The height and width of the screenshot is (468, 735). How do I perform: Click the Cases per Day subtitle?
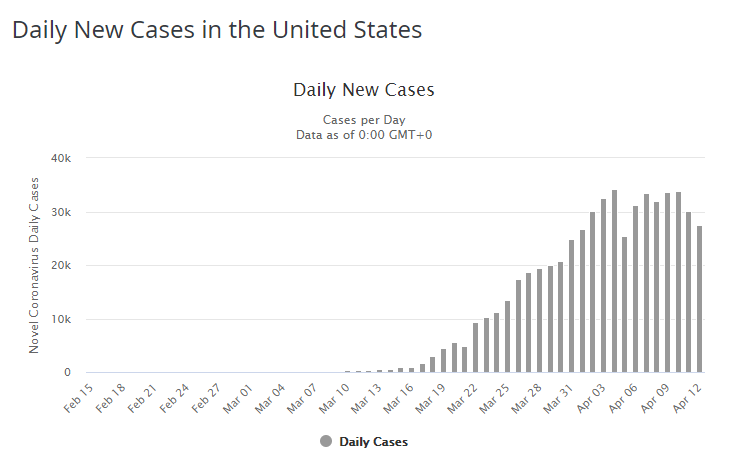[x=364, y=120]
